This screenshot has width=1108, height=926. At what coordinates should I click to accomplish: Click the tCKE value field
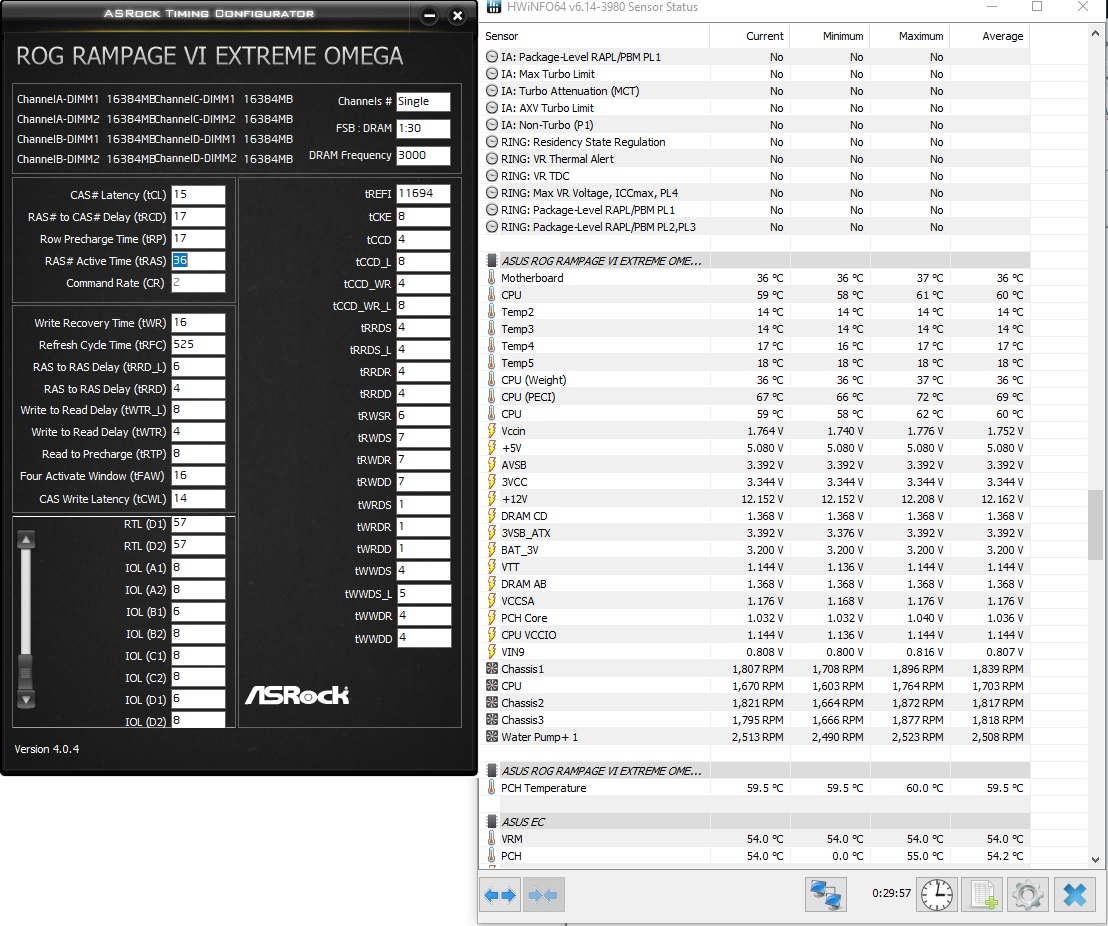point(423,216)
